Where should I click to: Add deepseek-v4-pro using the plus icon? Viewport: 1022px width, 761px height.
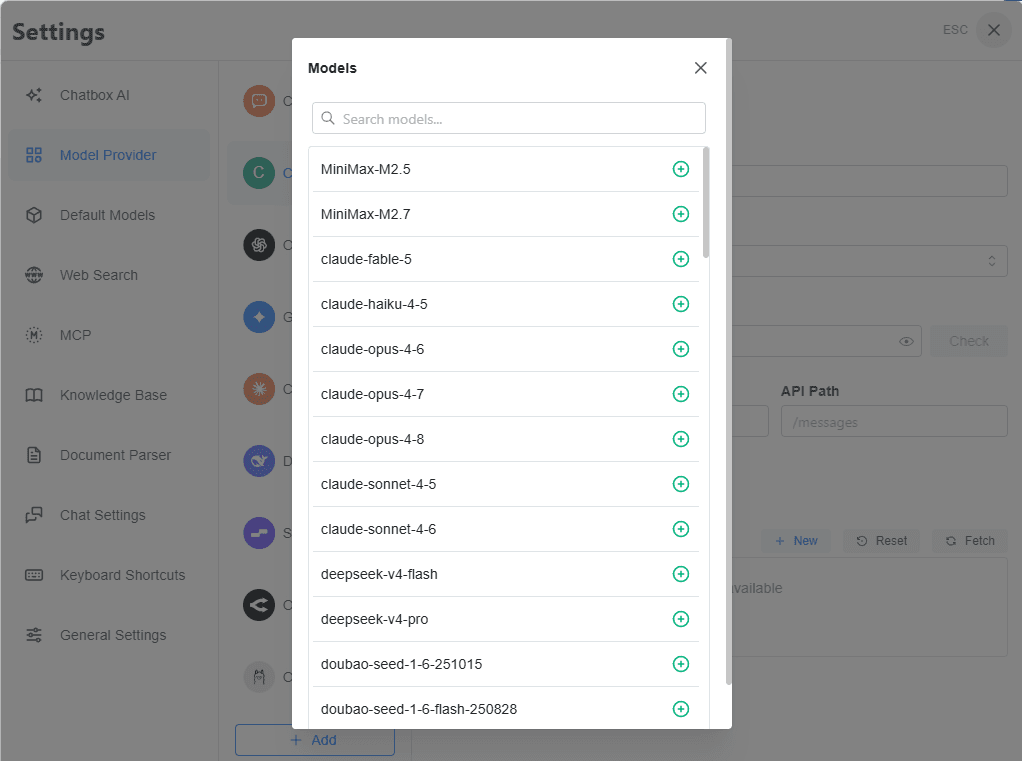[x=680, y=619]
